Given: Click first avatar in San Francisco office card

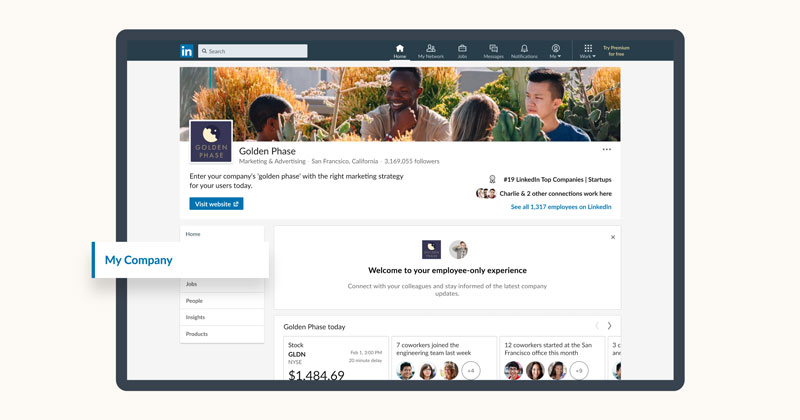Looking at the screenshot, I should 514,370.
